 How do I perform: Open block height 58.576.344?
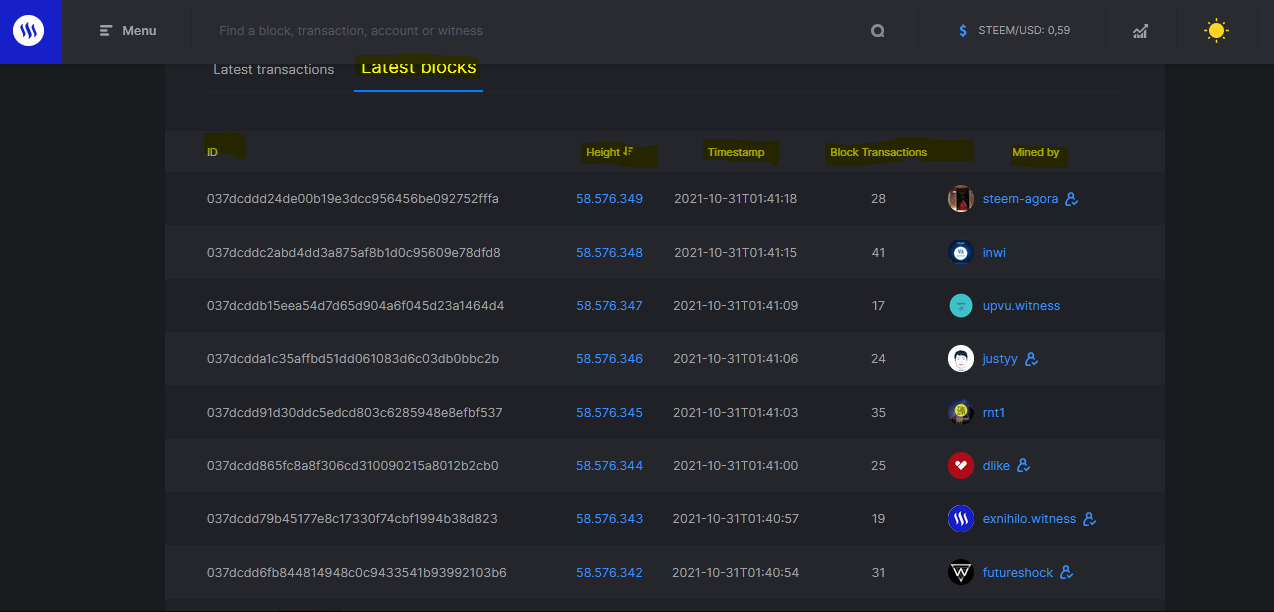(x=609, y=466)
